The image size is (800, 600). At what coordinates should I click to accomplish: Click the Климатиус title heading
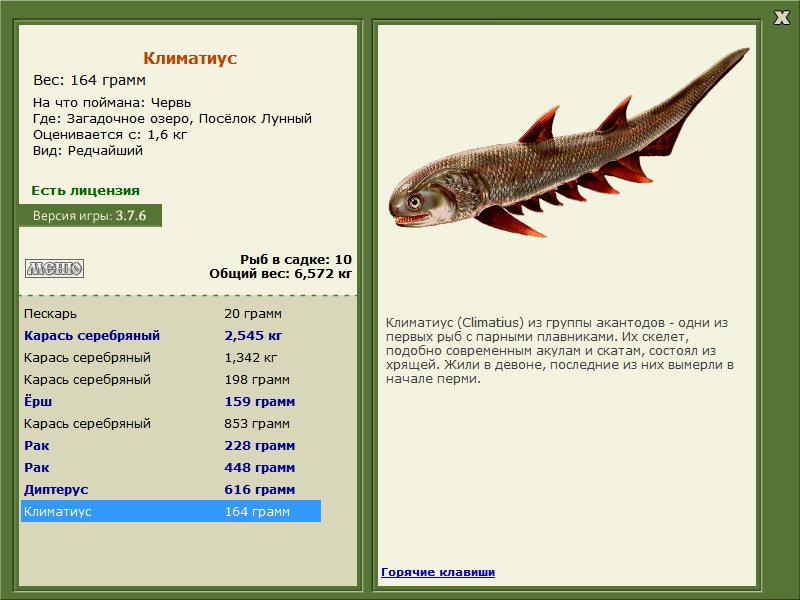(x=190, y=58)
